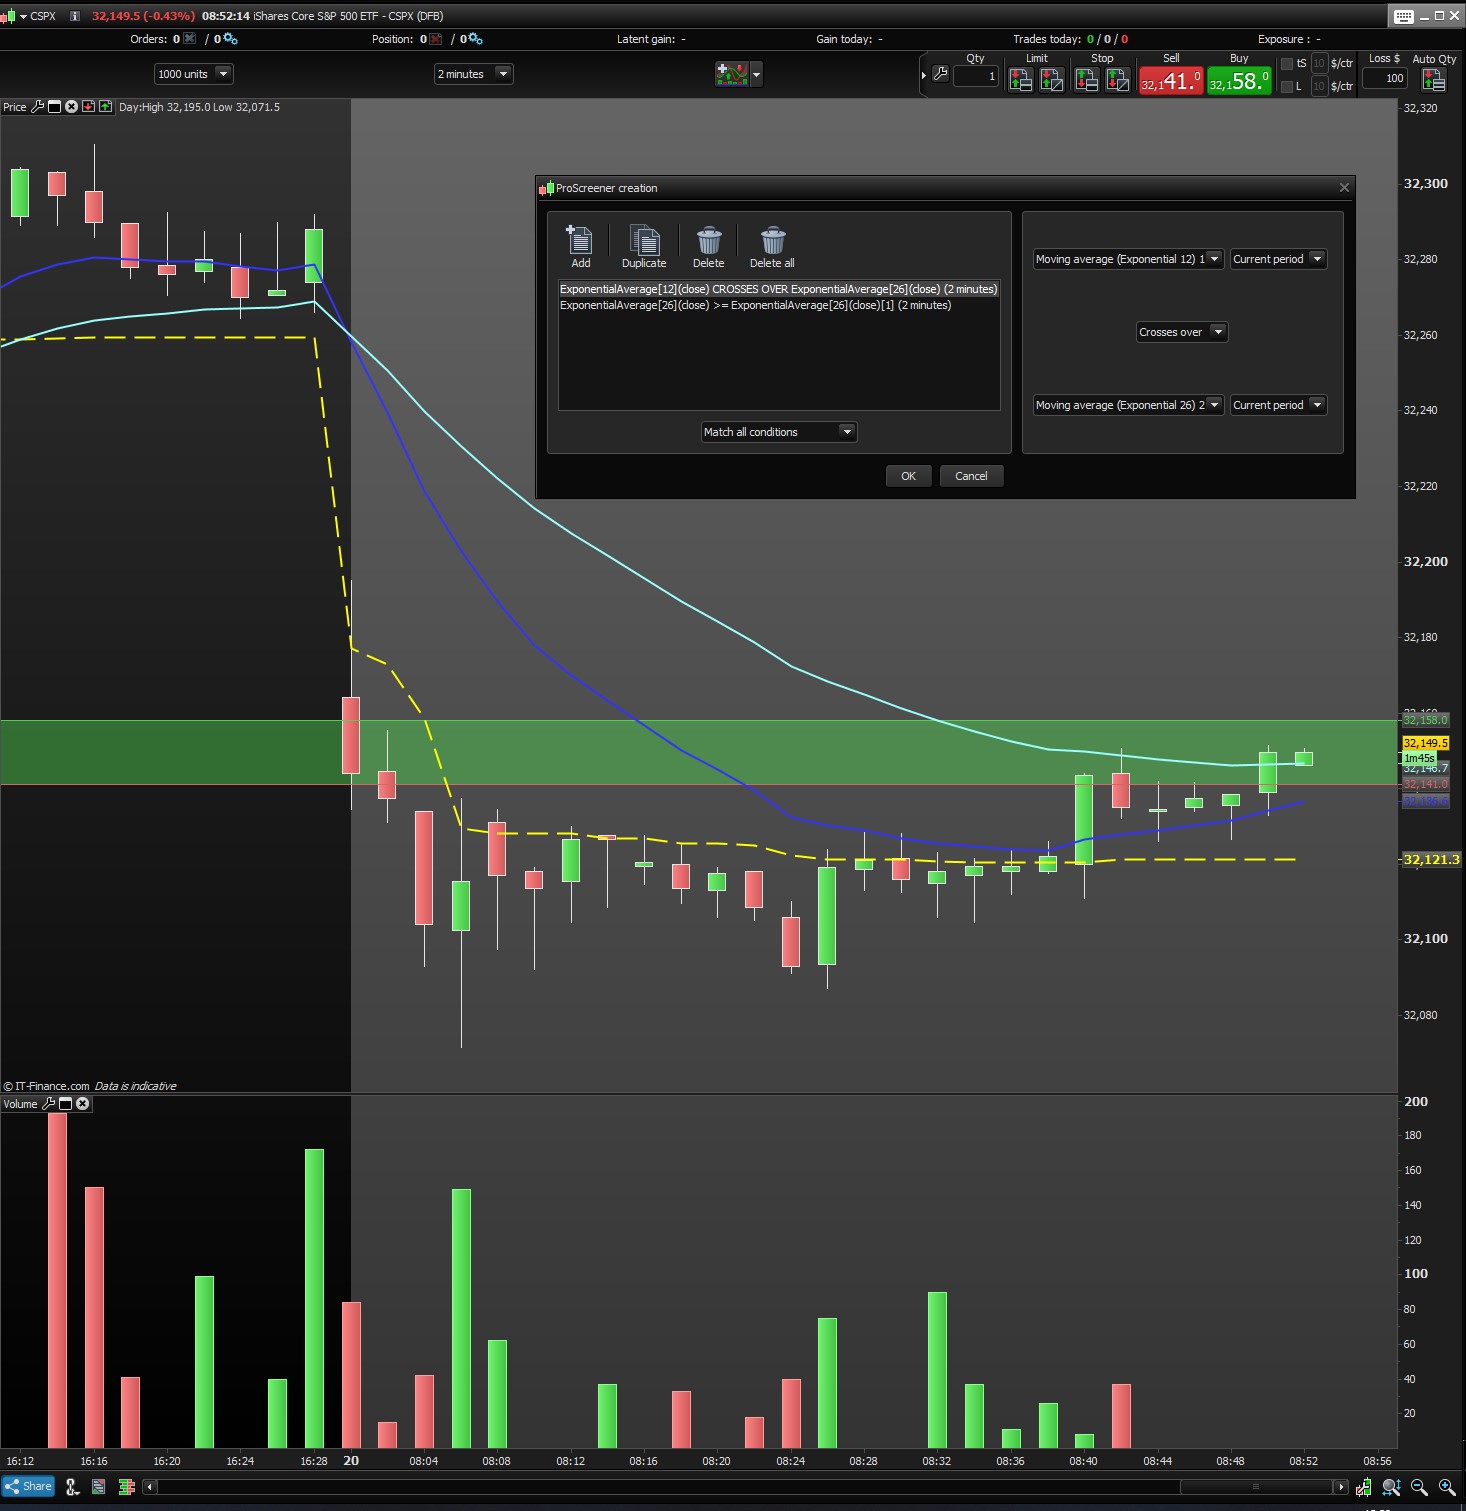The width and height of the screenshot is (1466, 1511).
Task: Open Current period dropdown for first average
Action: [x=1278, y=259]
